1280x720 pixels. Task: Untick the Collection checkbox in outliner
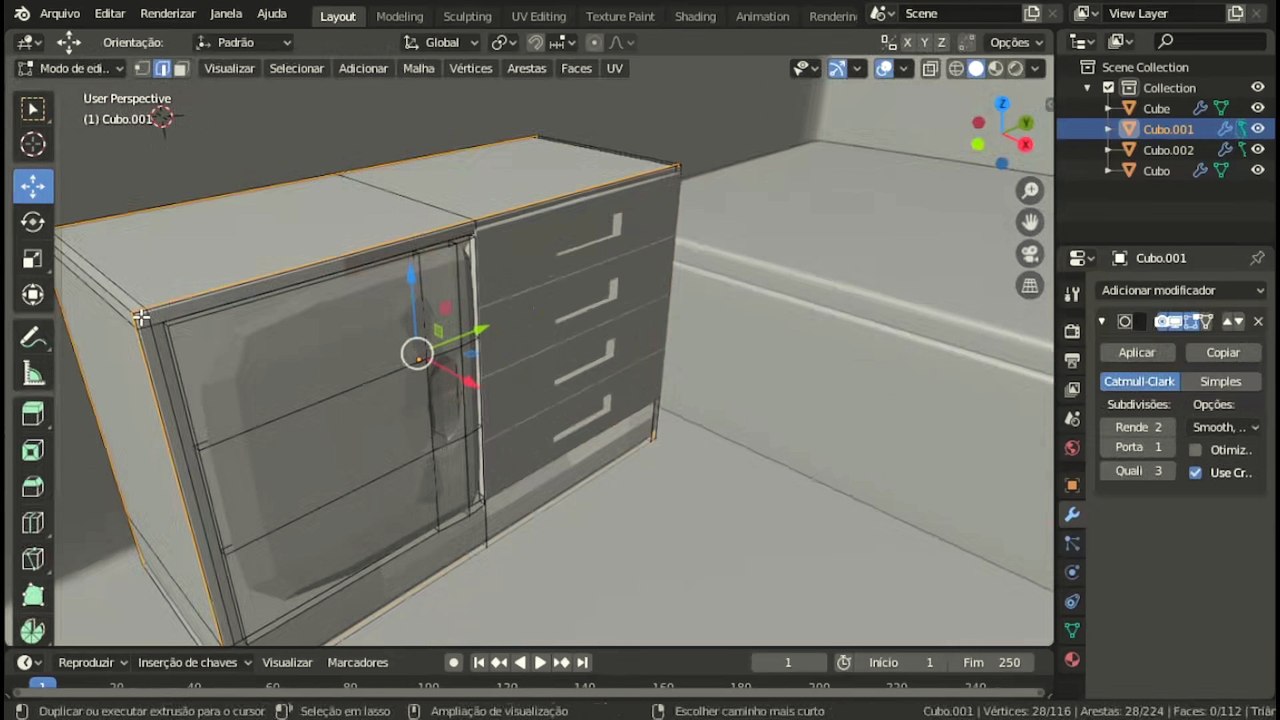tap(1108, 88)
